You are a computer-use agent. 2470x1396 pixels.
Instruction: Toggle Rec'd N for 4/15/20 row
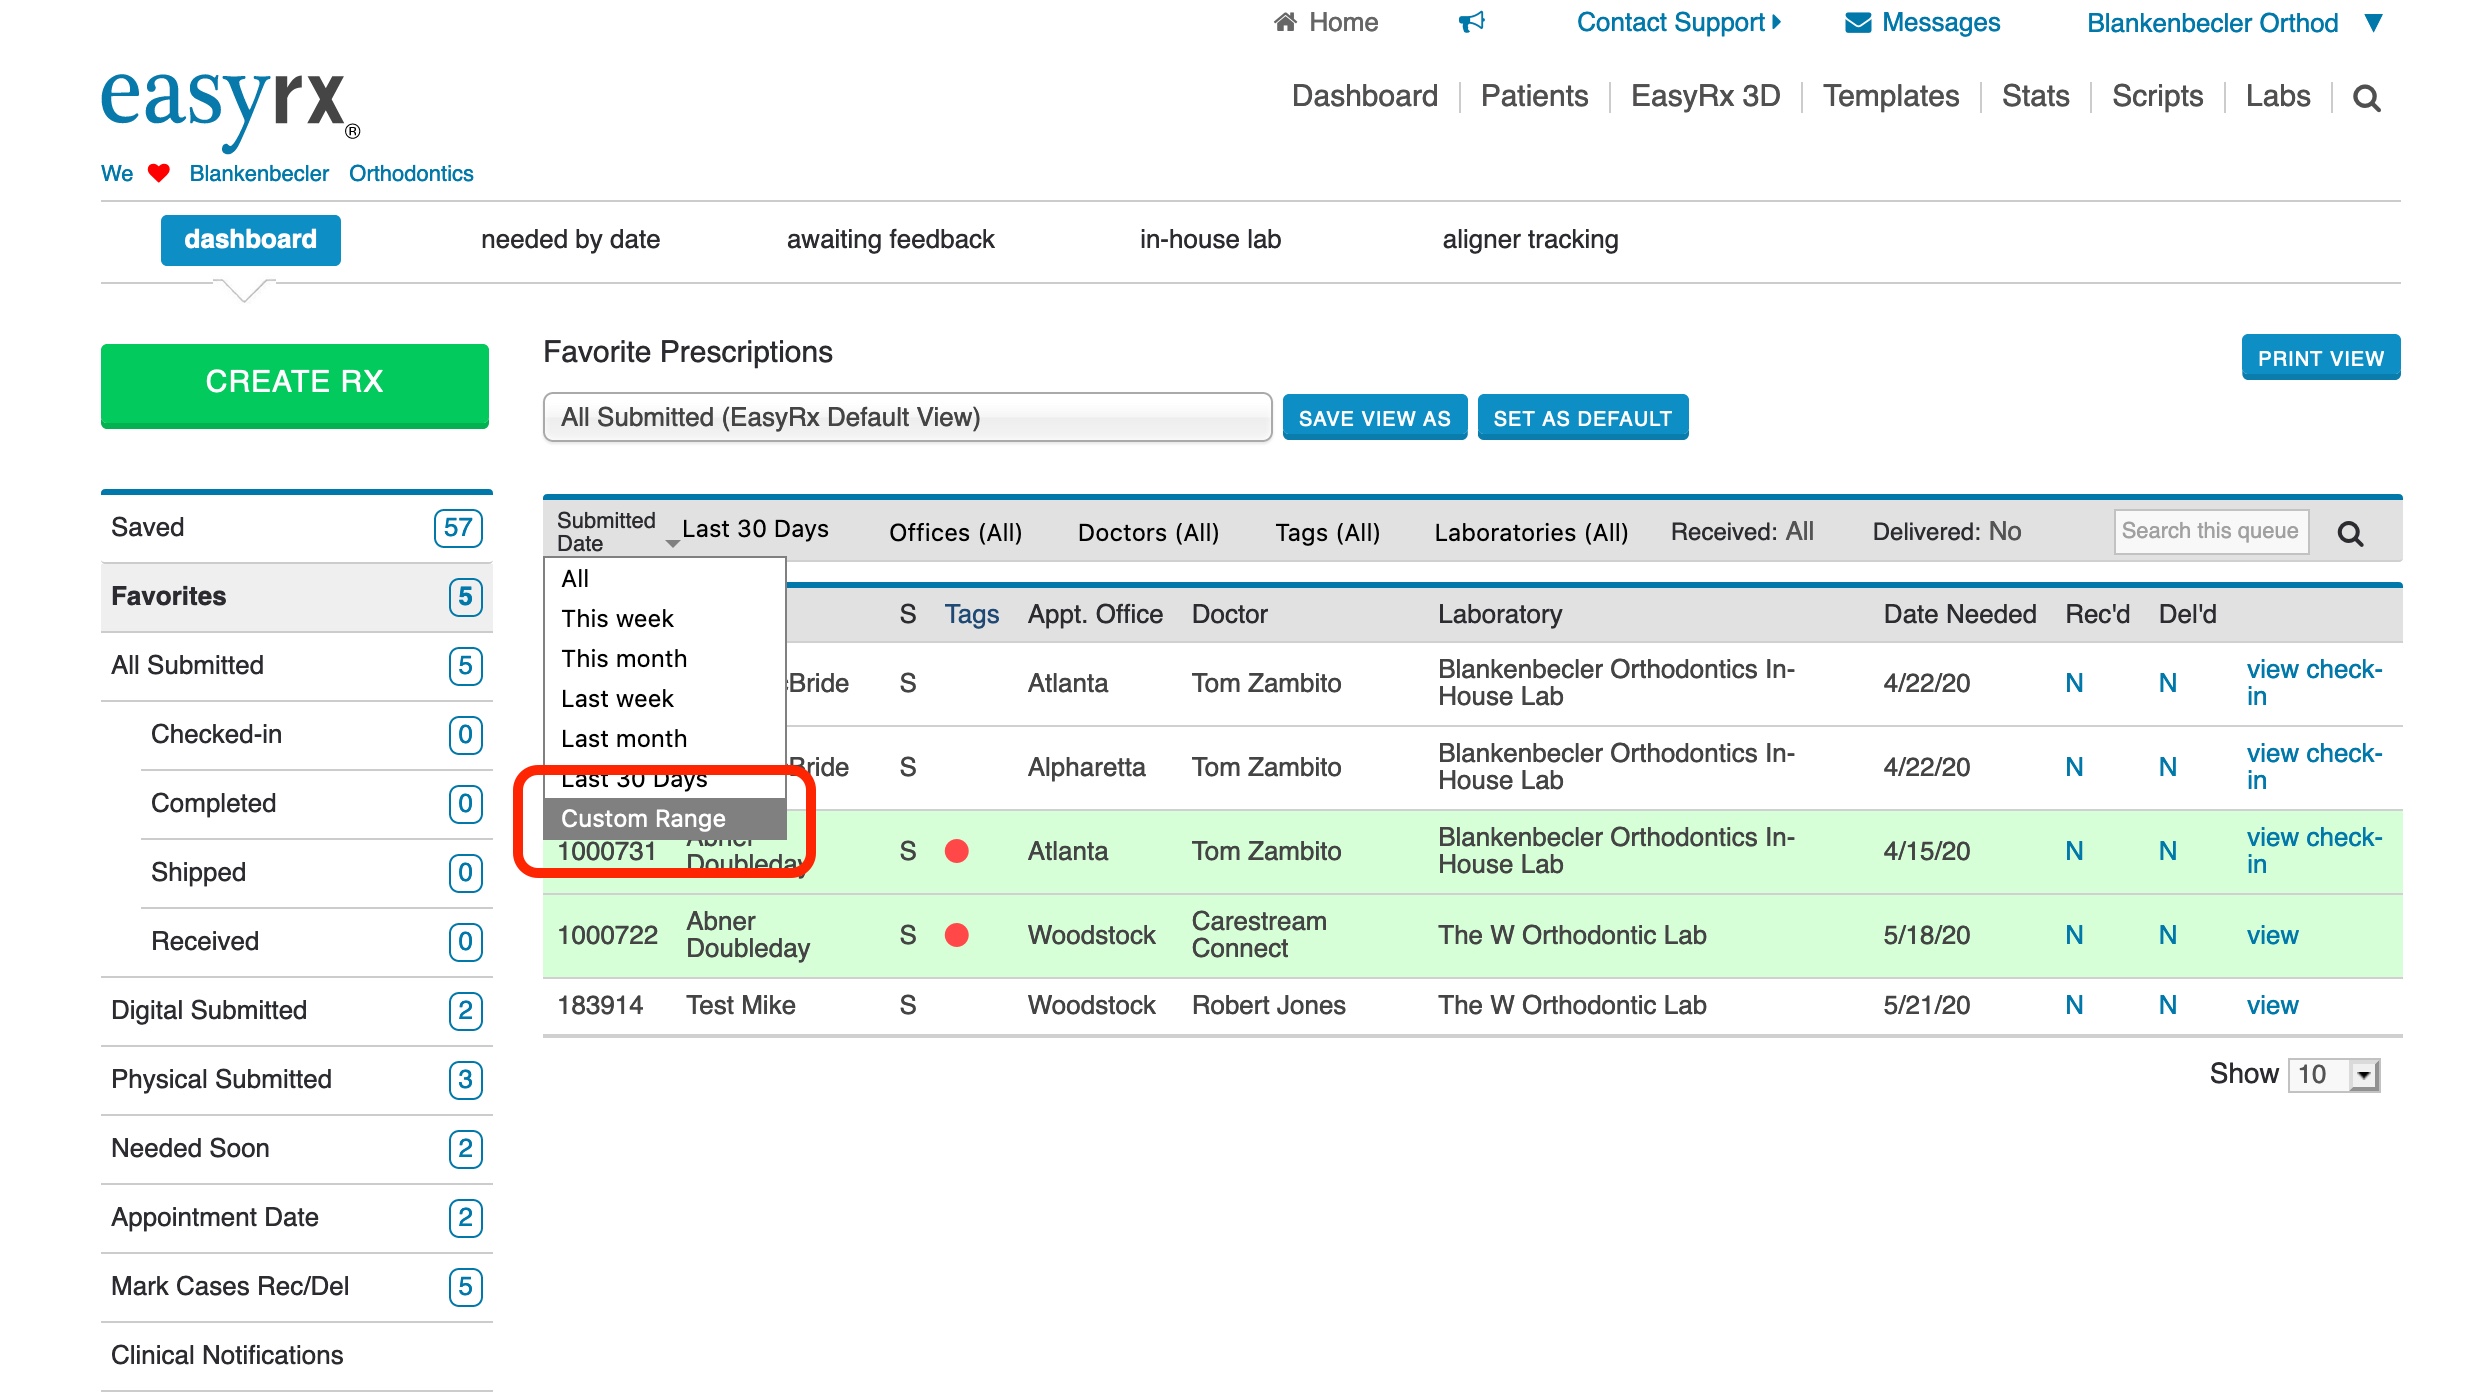(x=2074, y=851)
